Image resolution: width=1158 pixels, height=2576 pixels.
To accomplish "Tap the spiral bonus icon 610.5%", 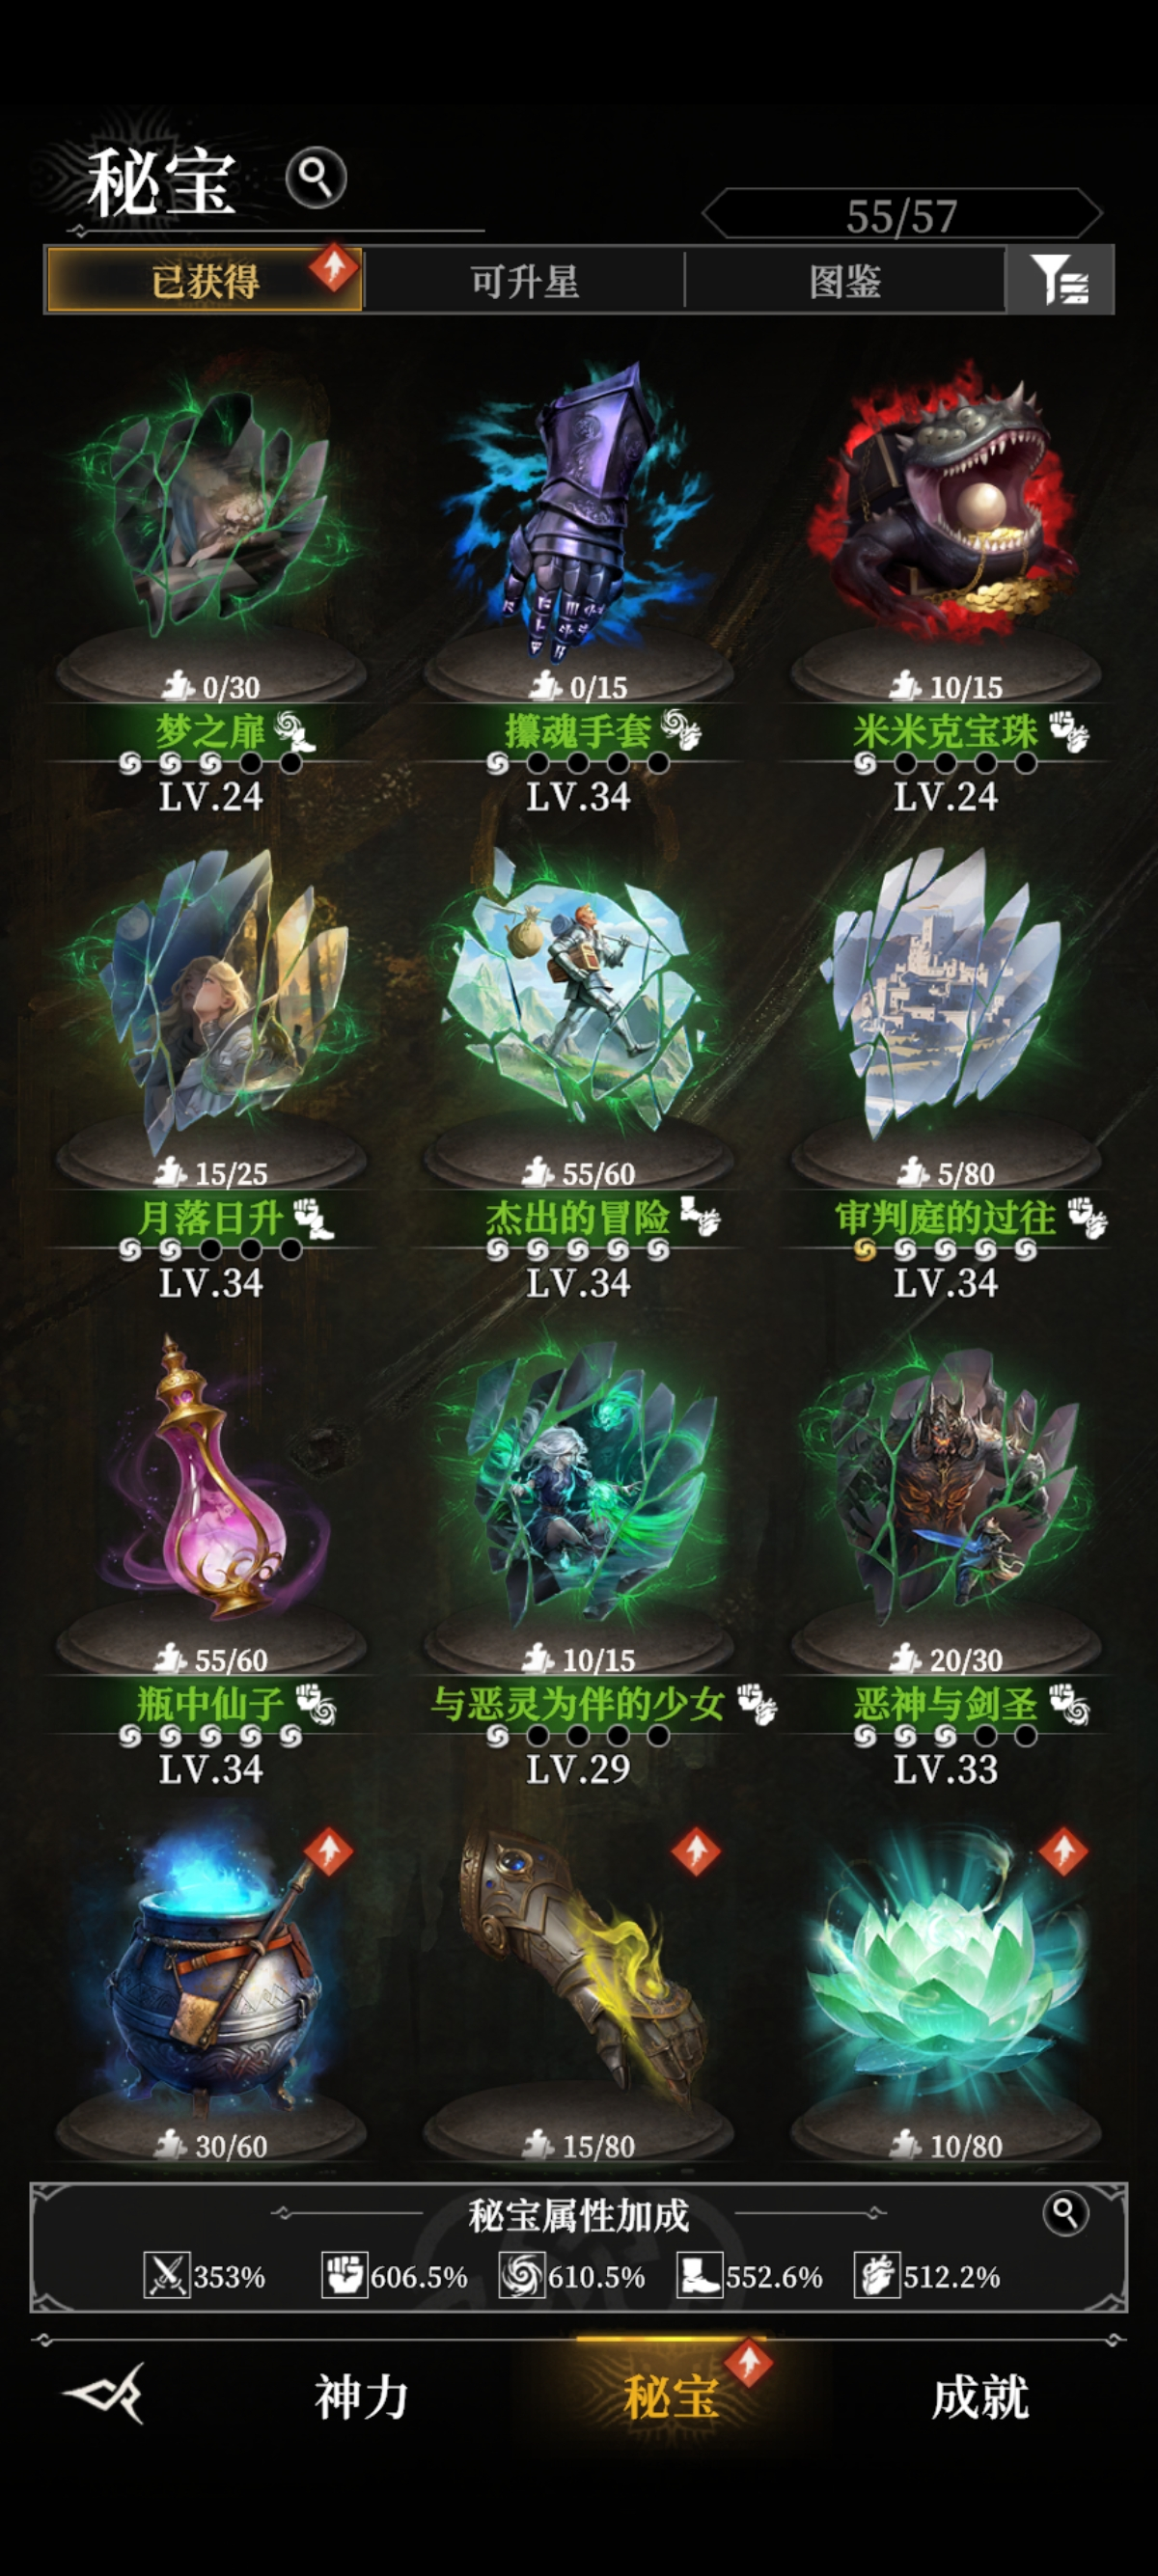I will pyautogui.click(x=522, y=2276).
